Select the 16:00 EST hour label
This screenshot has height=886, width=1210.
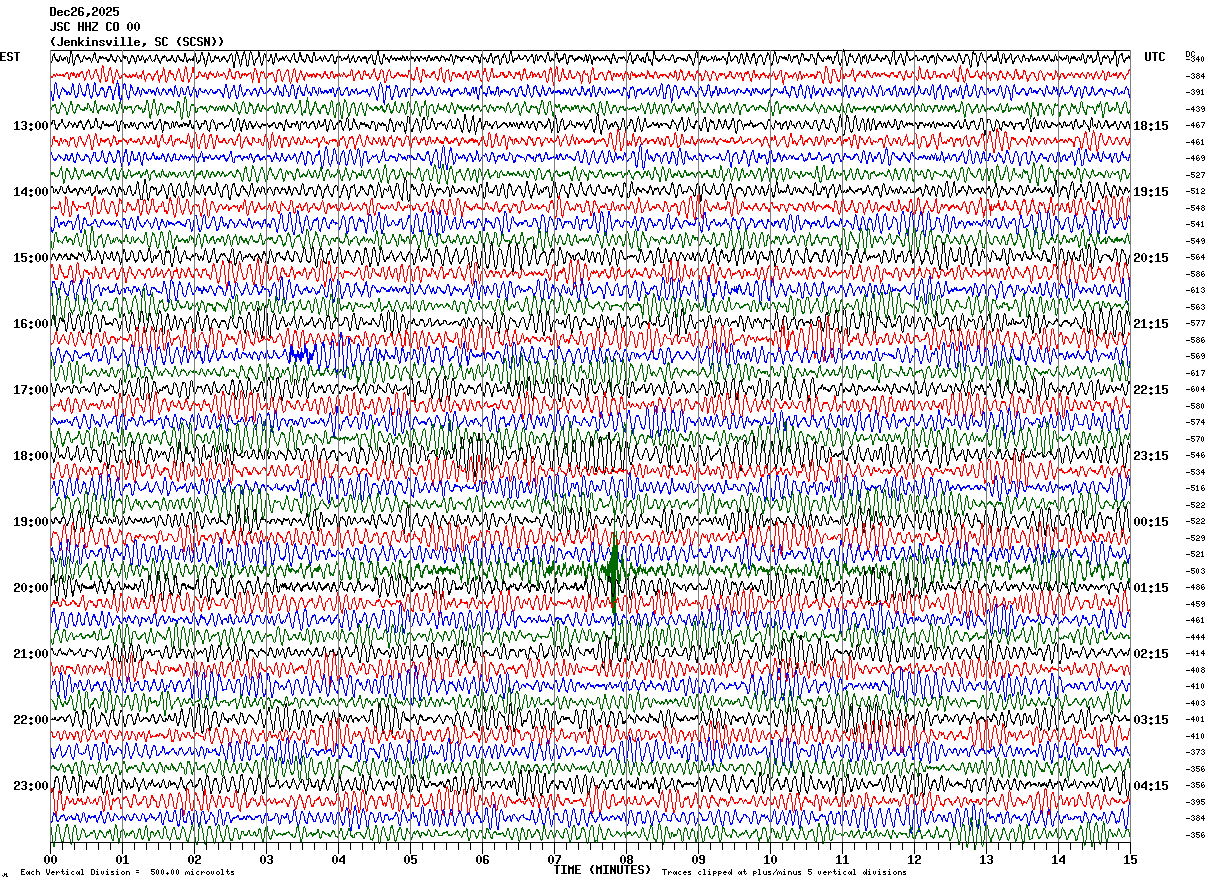pos(30,324)
